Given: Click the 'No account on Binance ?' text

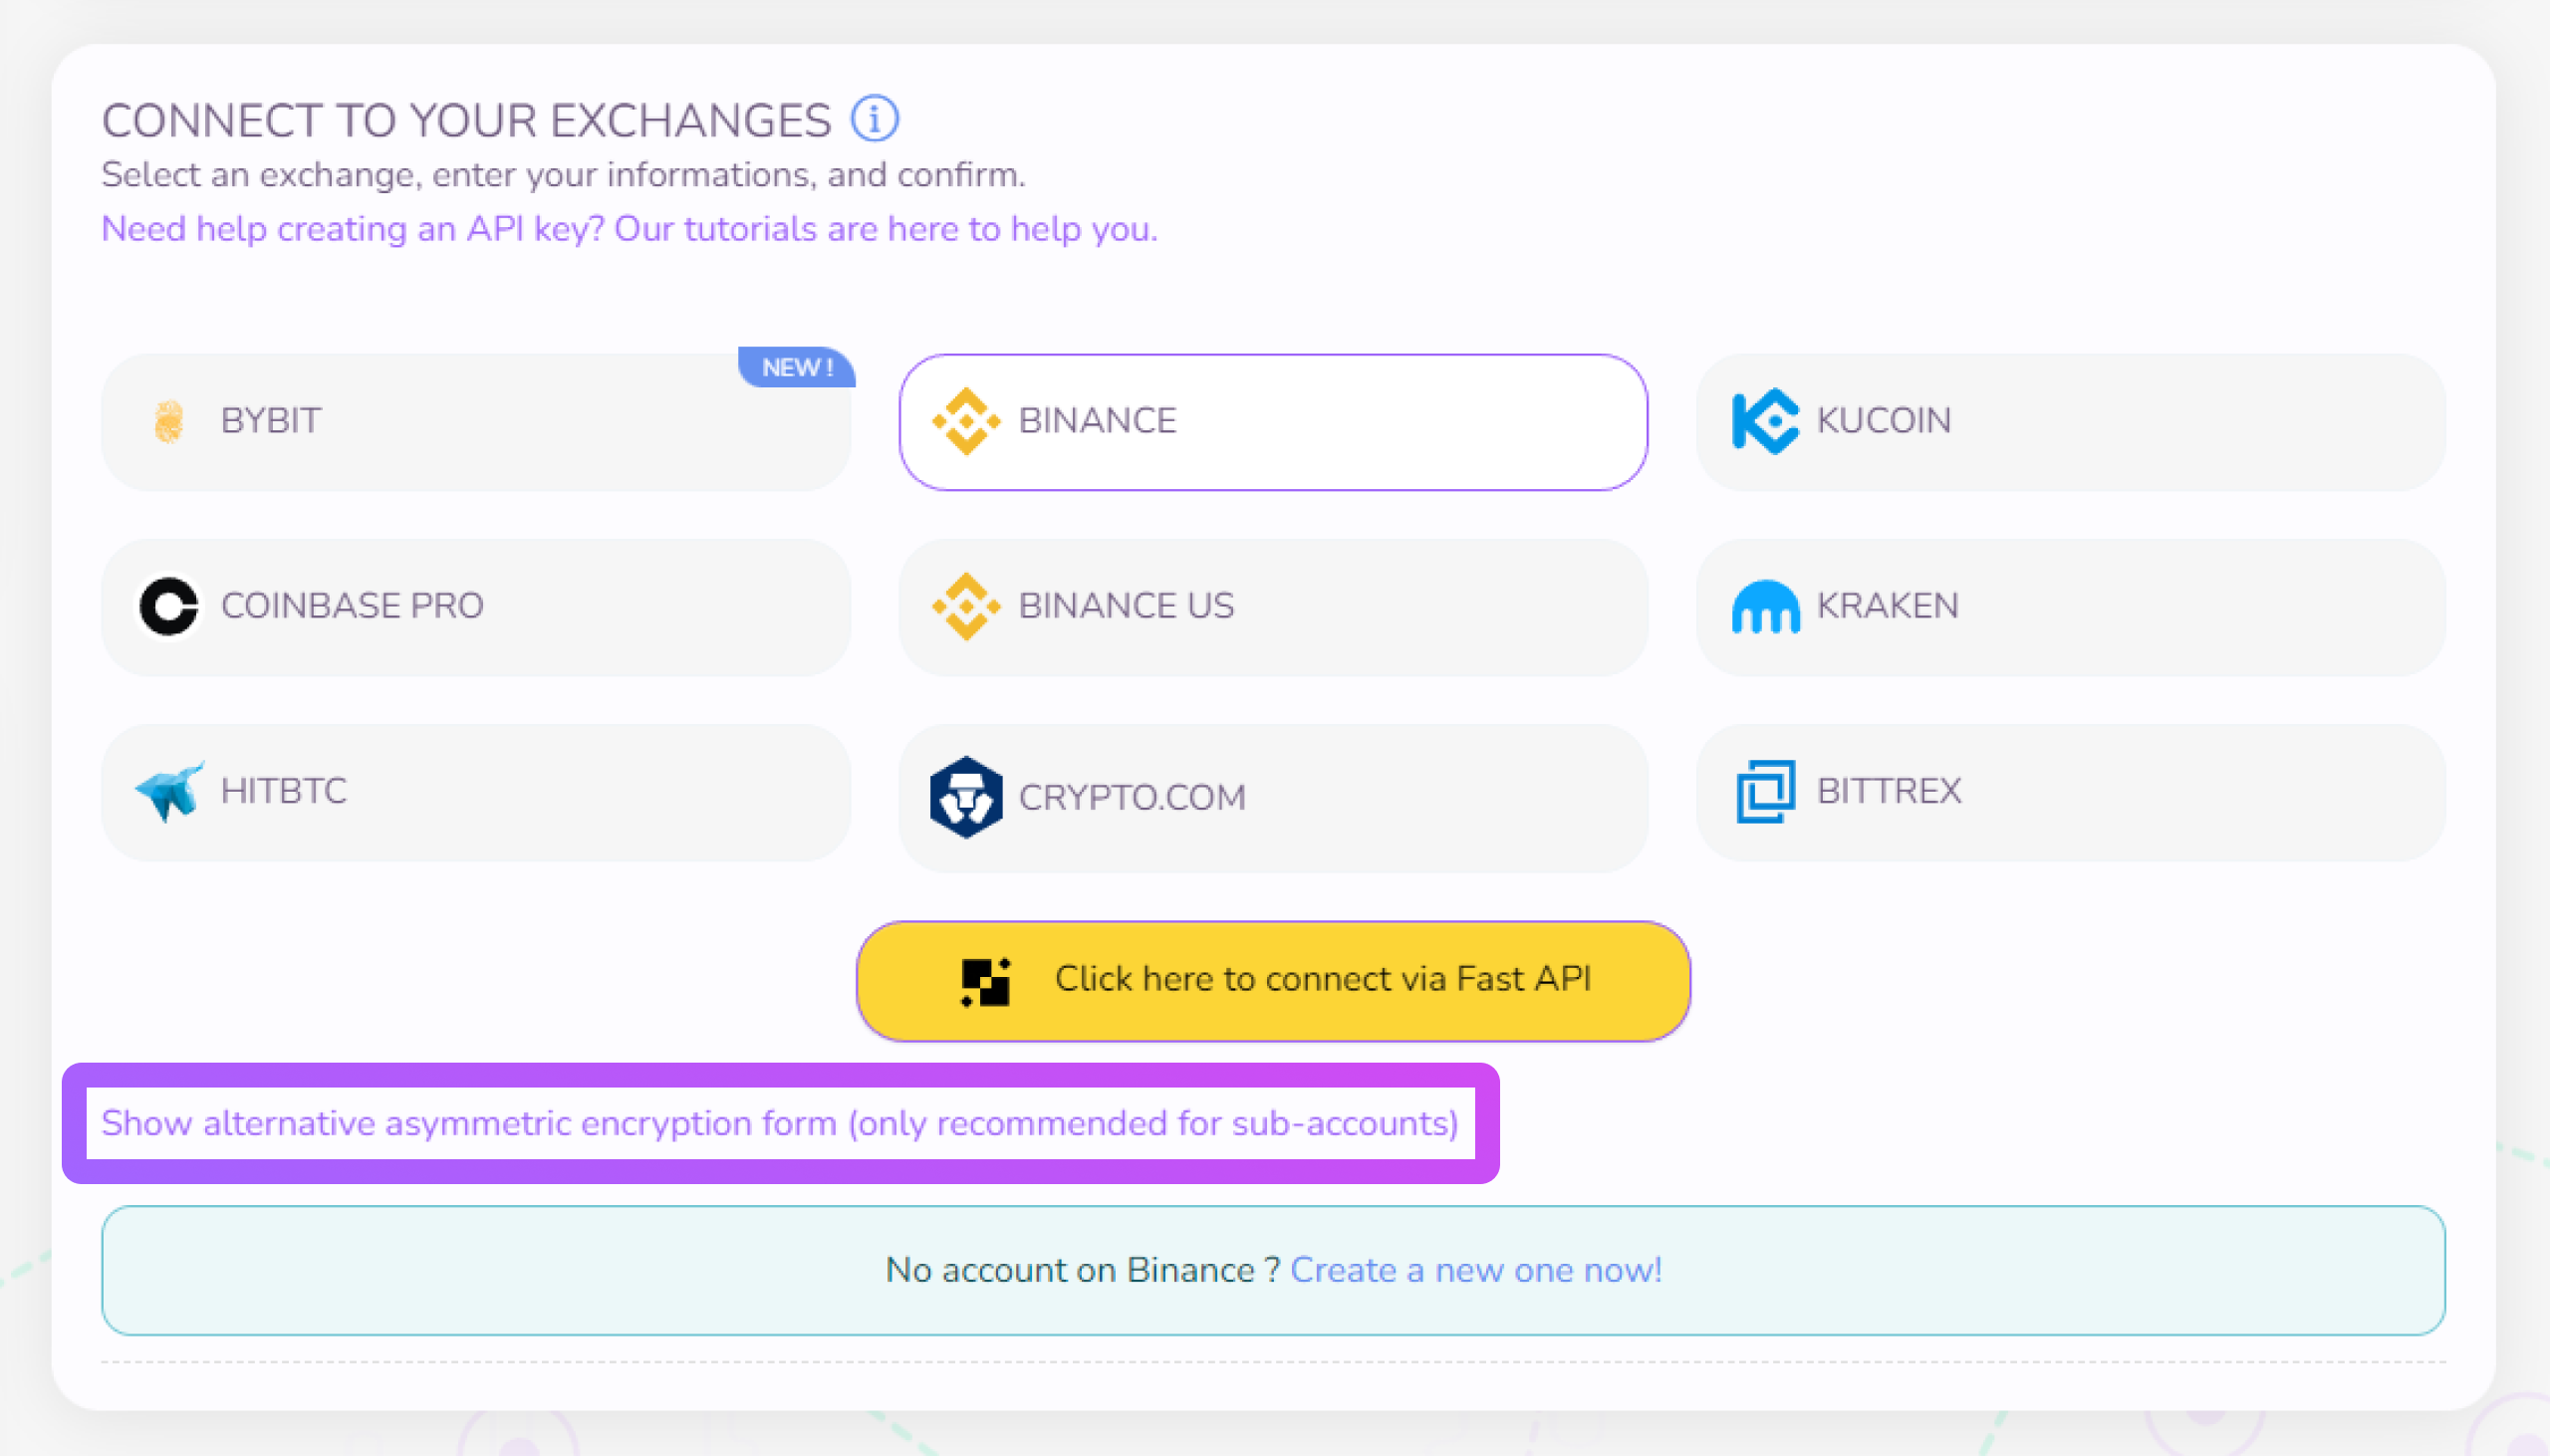Looking at the screenshot, I should [1083, 1269].
